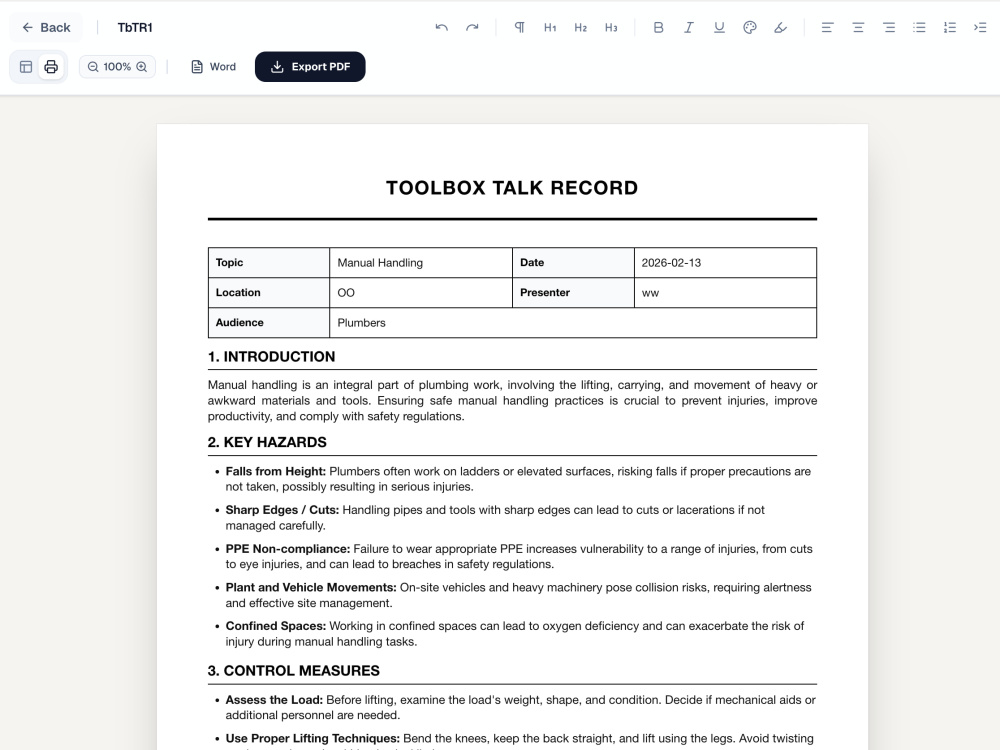Center align the text
Viewport: 1000px width, 750px height.
click(858, 27)
